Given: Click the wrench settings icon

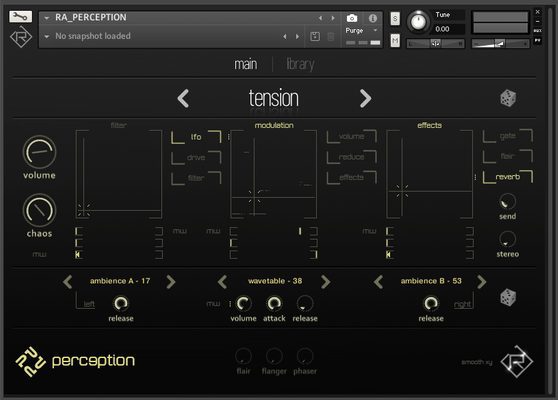Looking at the screenshot, I should (20, 16).
